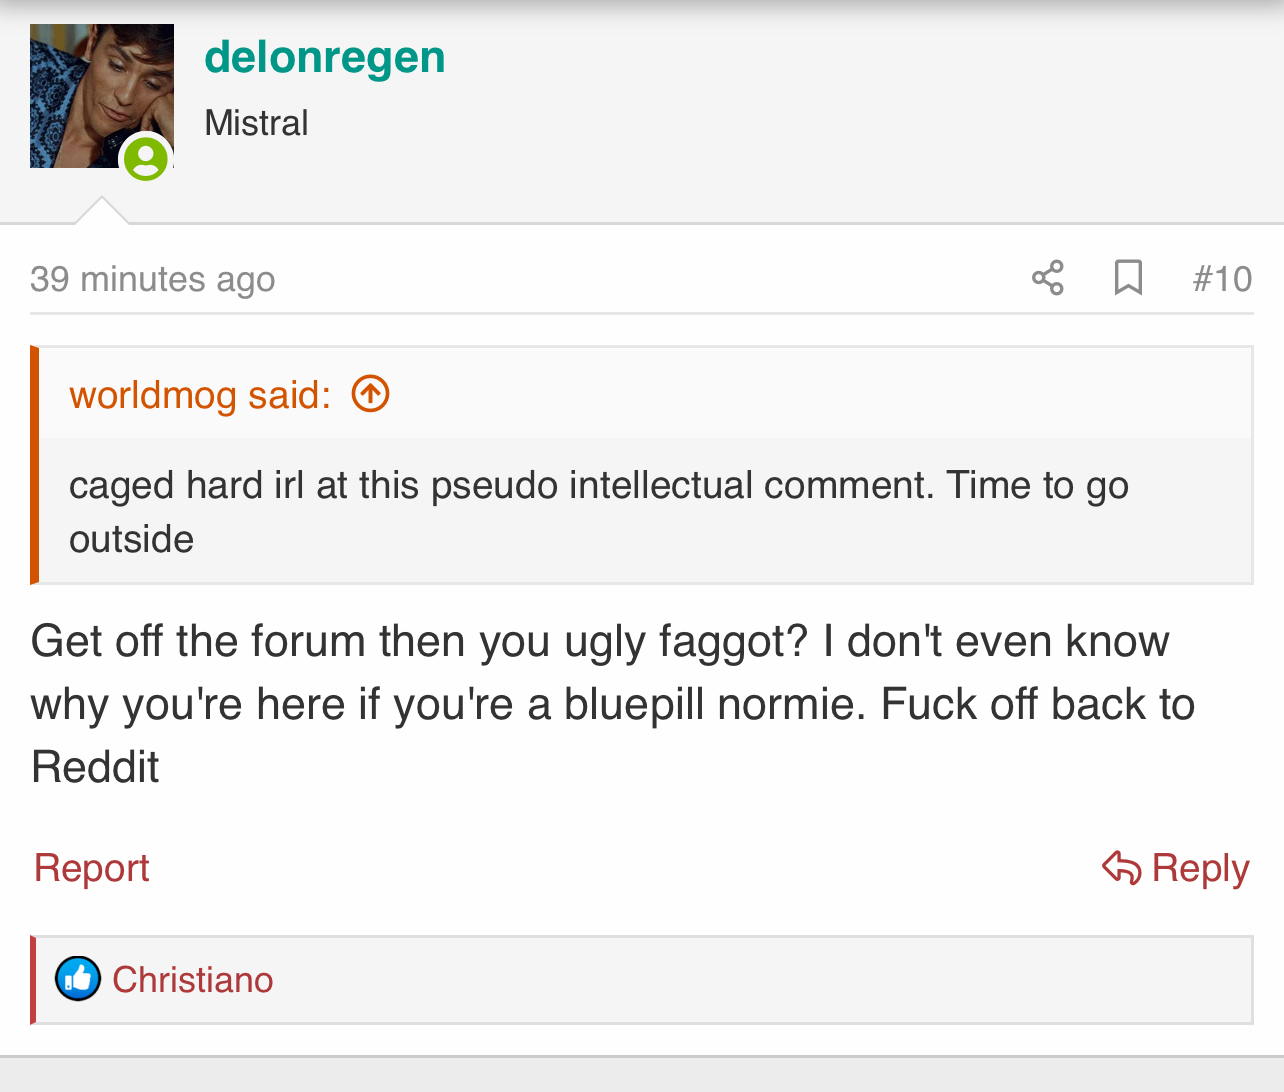Open the reactions list bar
The image size is (1284, 1092).
click(x=642, y=980)
